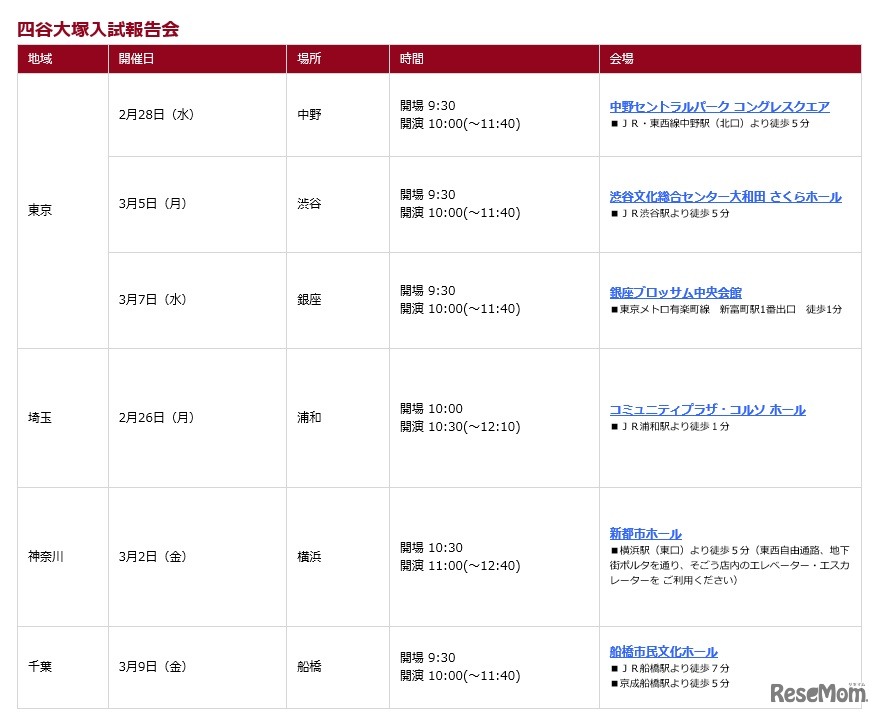The height and width of the screenshot is (716, 881).
Task: Click the 四谷大塚入試報告会 heading
Action: [x=98, y=29]
